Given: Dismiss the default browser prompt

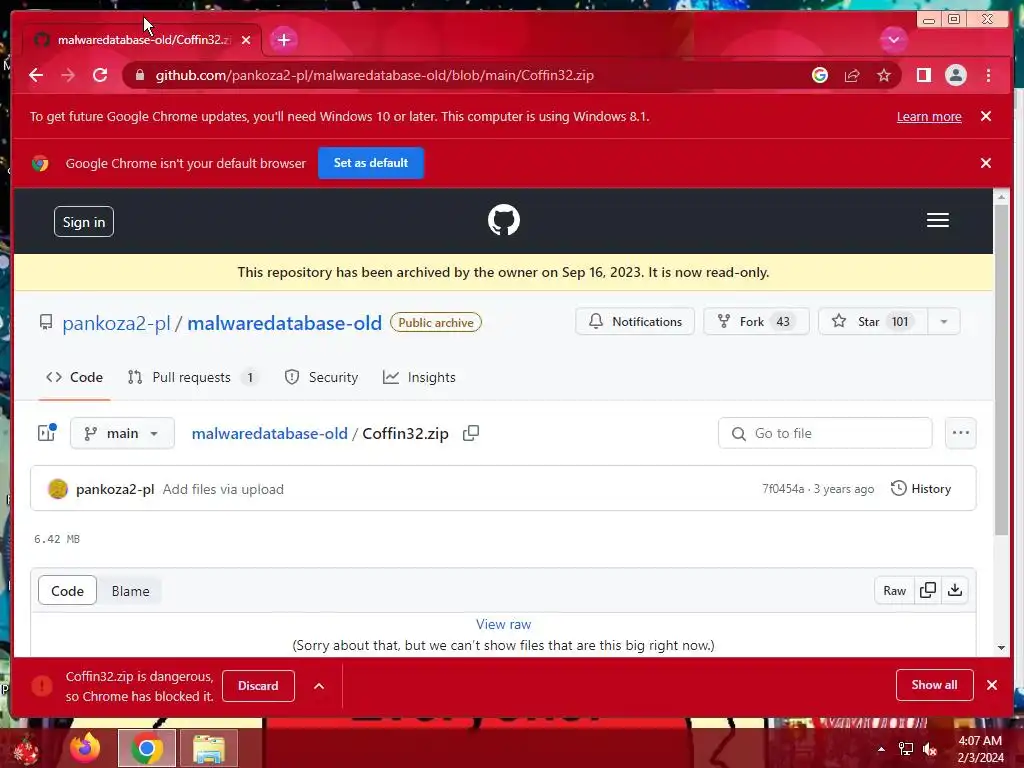Looking at the screenshot, I should click(985, 163).
